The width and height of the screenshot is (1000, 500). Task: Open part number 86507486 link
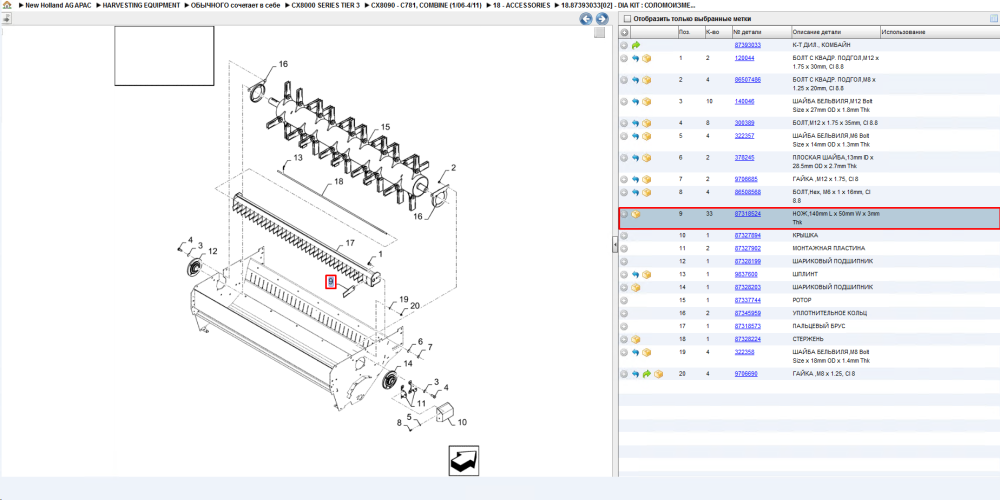point(747,80)
